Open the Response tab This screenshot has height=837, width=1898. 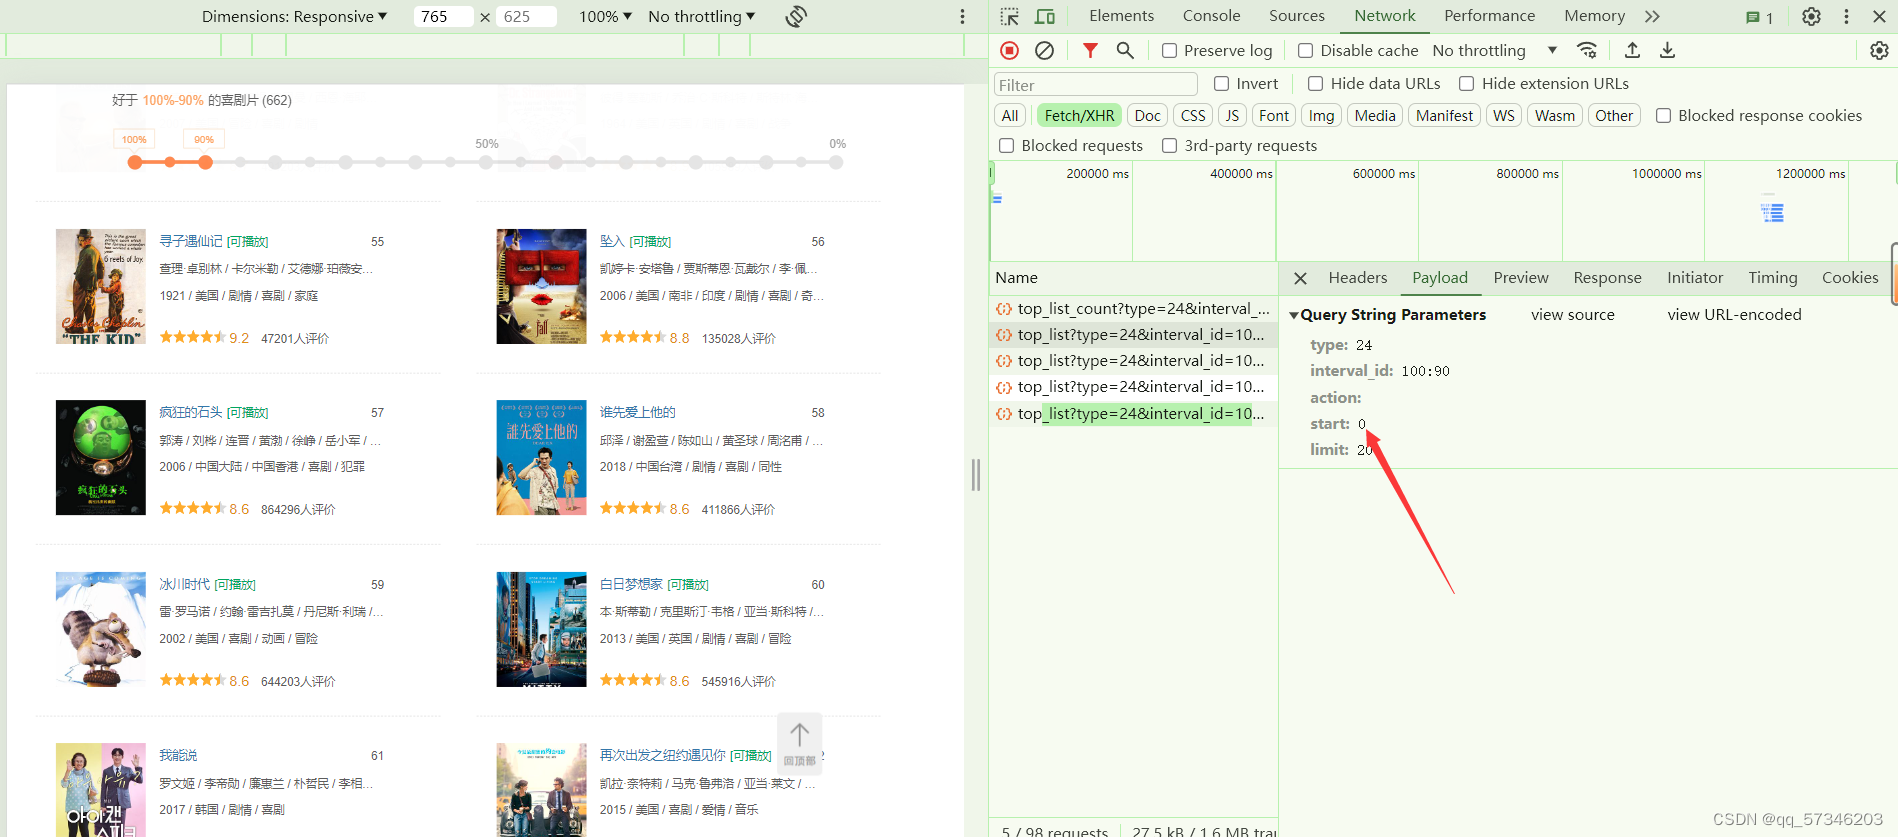coord(1607,278)
